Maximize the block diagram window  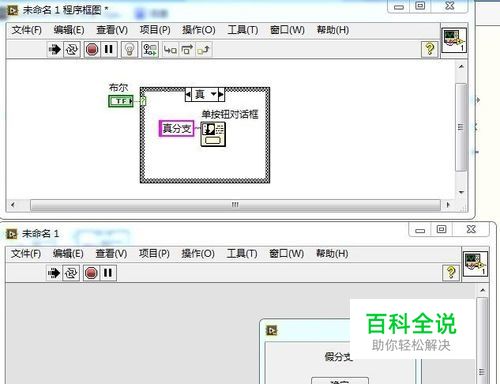(420, 6)
